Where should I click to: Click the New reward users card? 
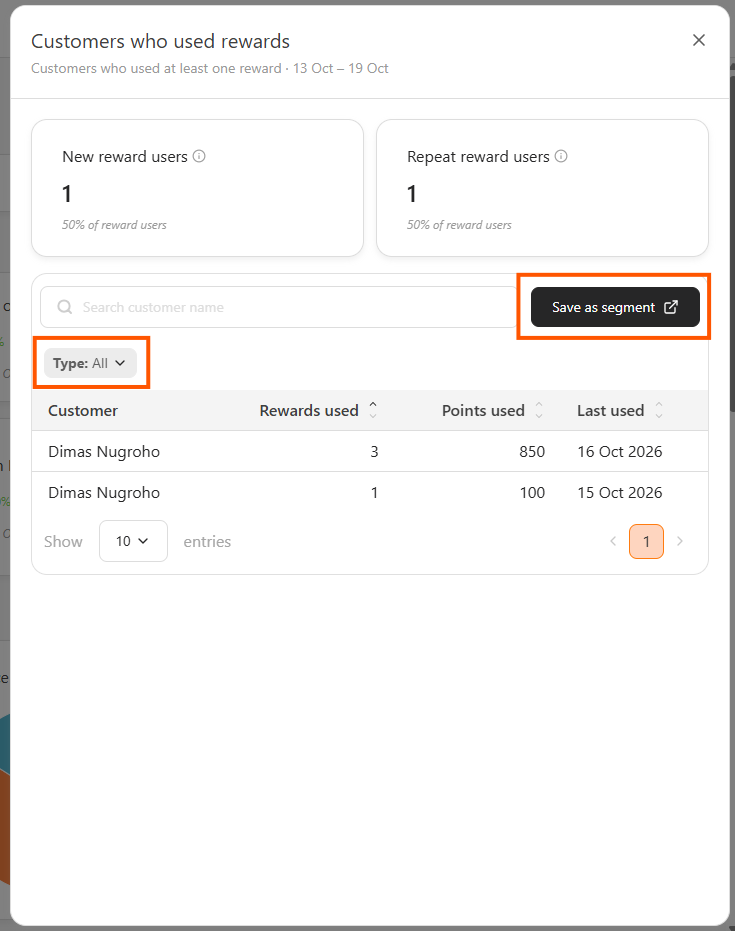pyautogui.click(x=198, y=188)
